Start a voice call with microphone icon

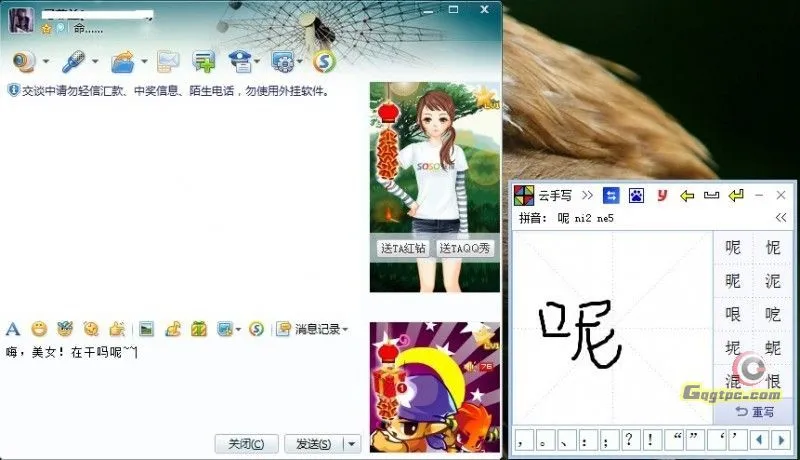[73, 61]
